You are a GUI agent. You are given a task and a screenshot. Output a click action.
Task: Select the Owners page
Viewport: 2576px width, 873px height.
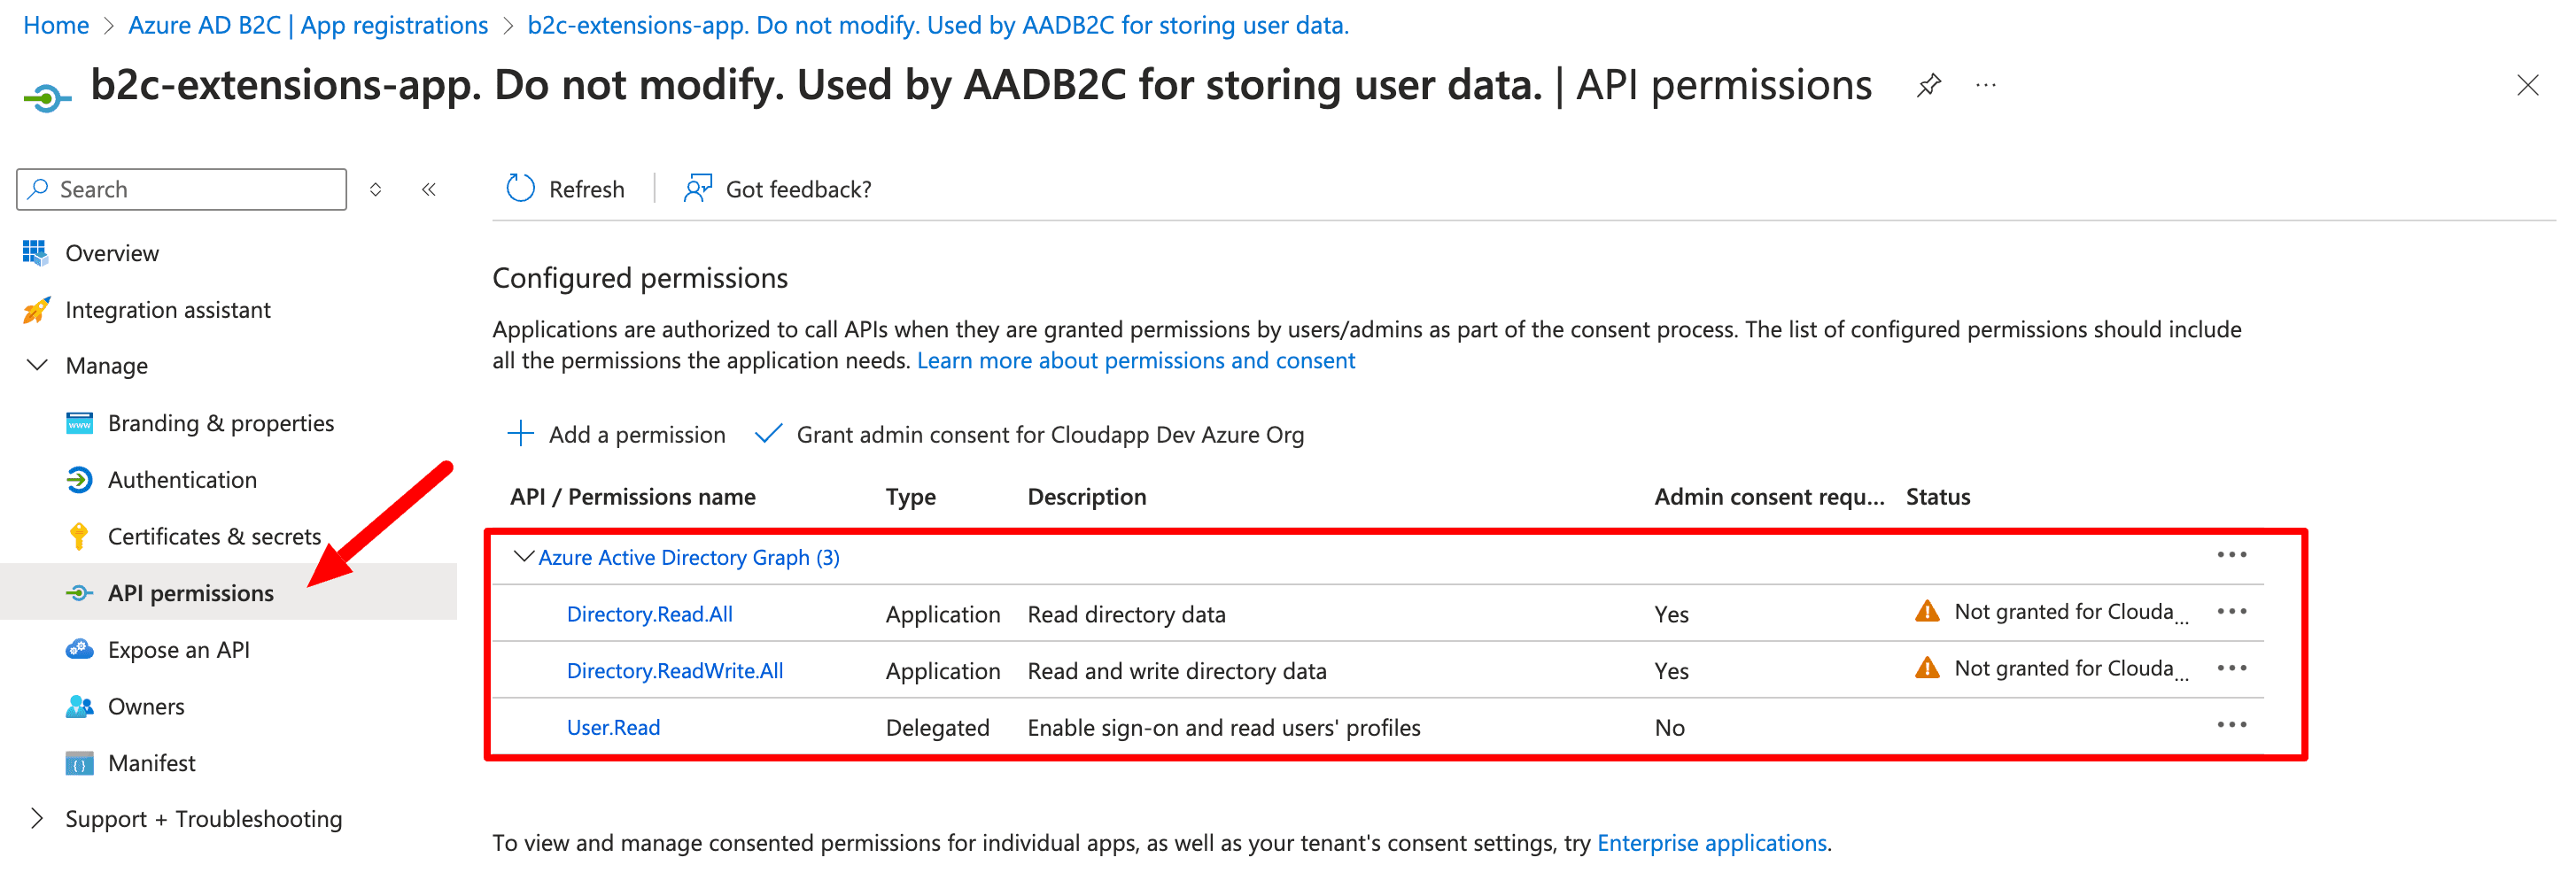[145, 706]
